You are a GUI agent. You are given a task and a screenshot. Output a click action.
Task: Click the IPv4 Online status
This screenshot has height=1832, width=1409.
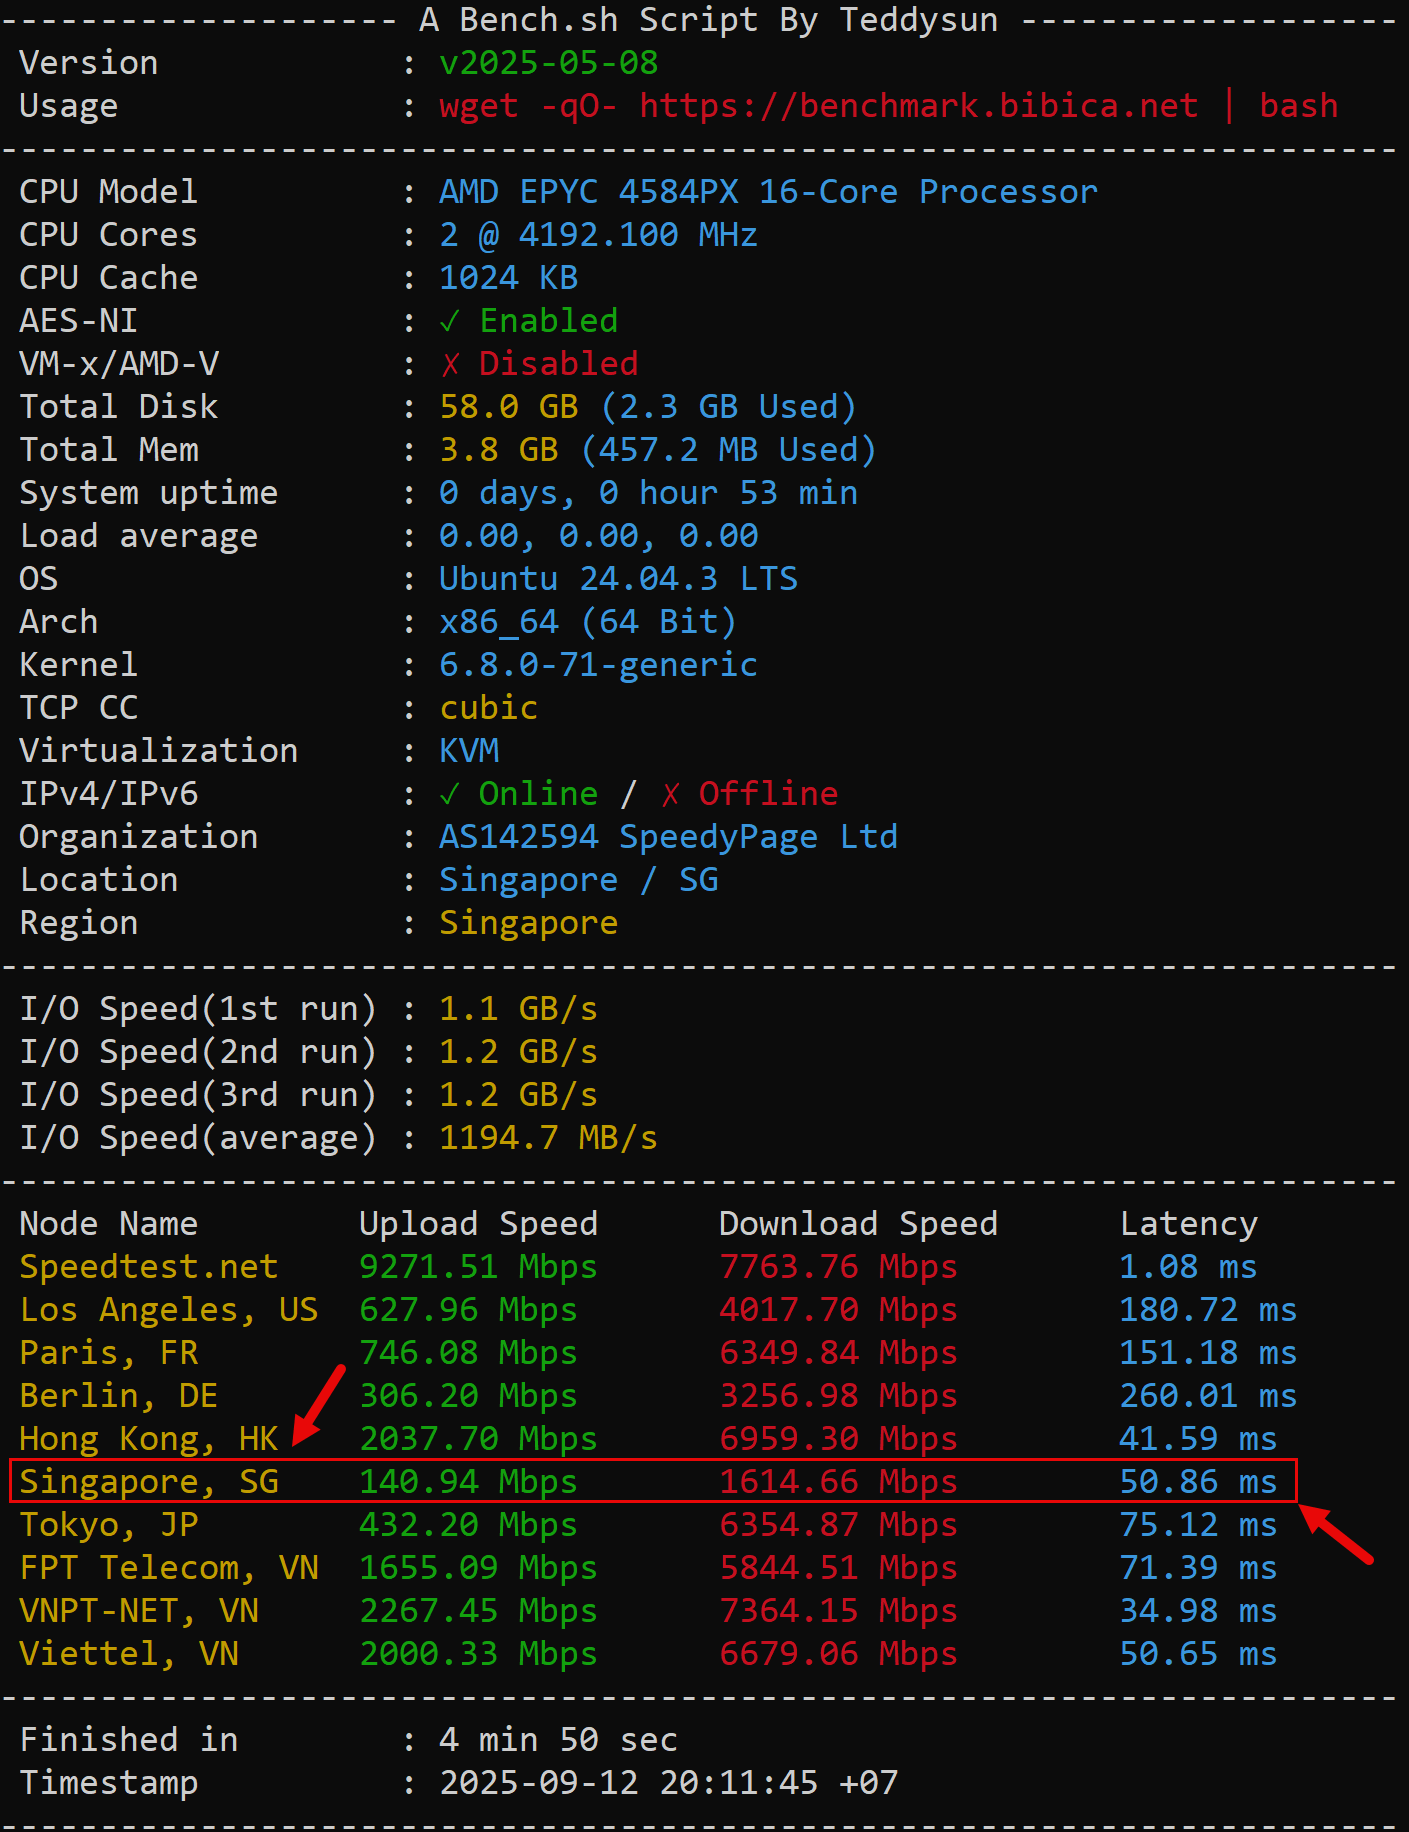(518, 794)
